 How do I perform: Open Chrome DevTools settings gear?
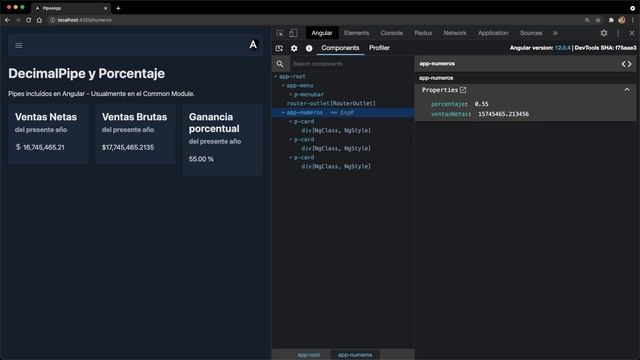604,33
